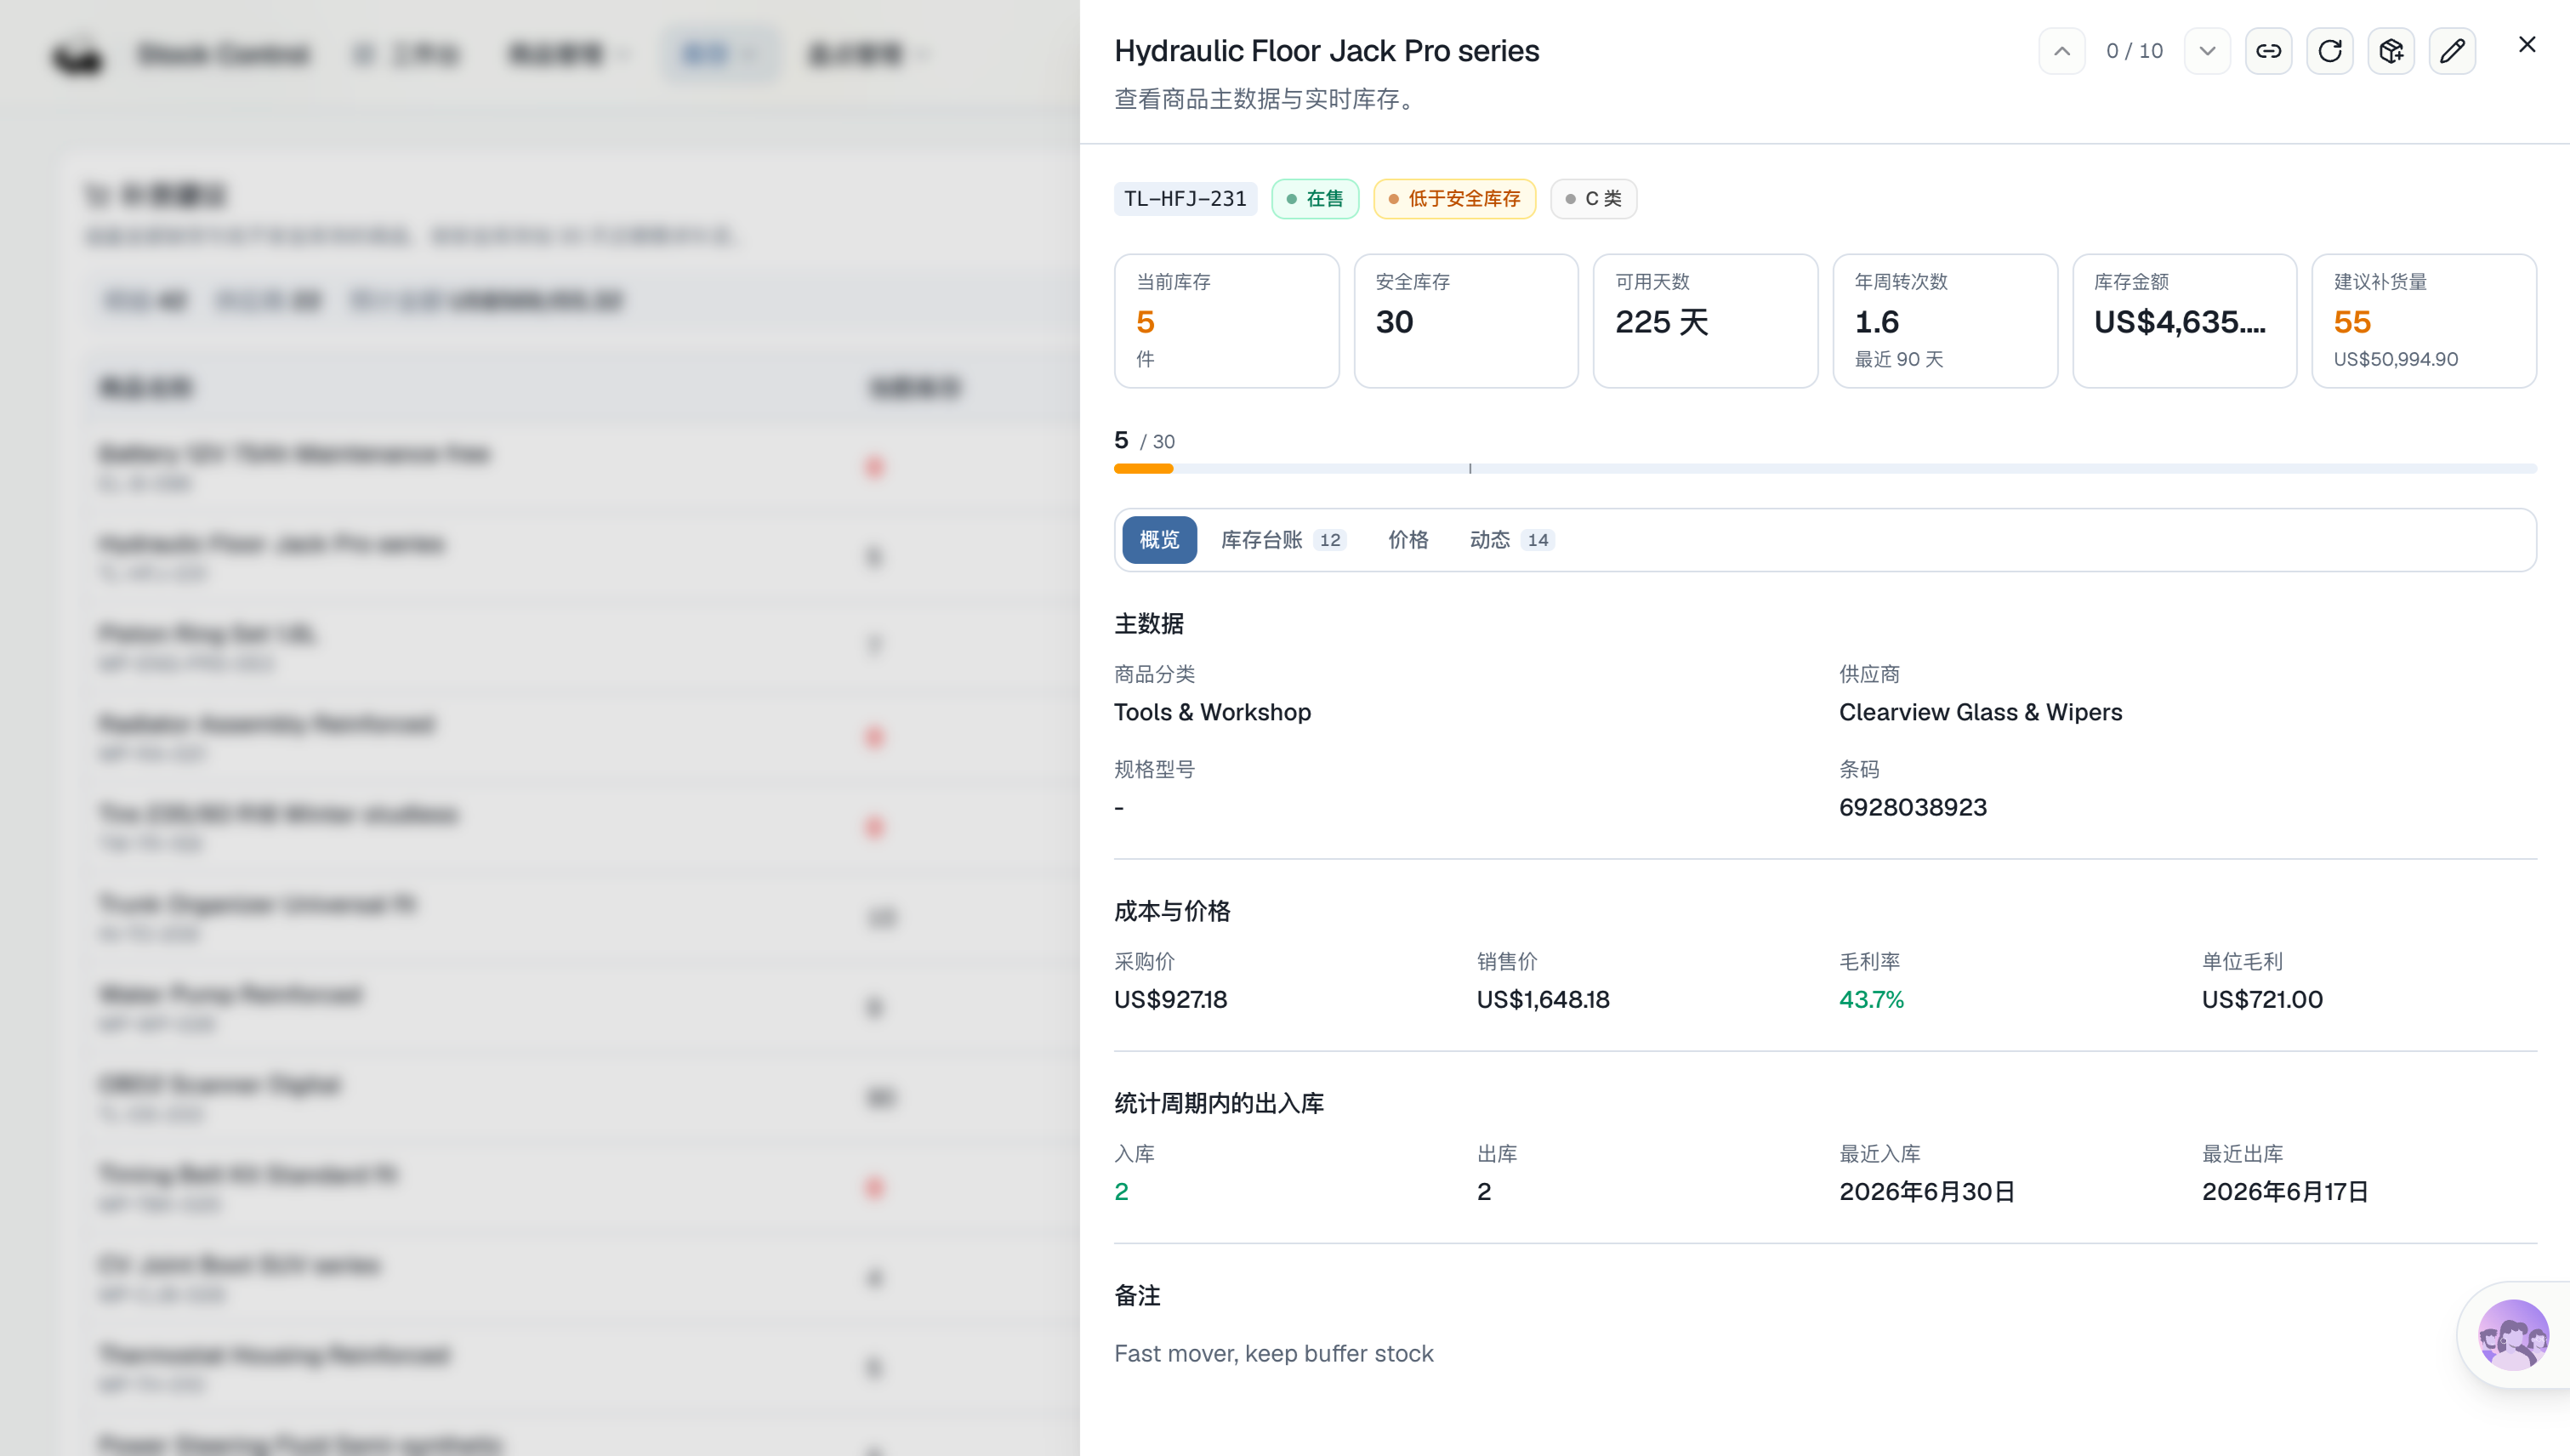Click barcode value 6928038923
Image resolution: width=2570 pixels, height=1456 pixels.
tap(1912, 807)
